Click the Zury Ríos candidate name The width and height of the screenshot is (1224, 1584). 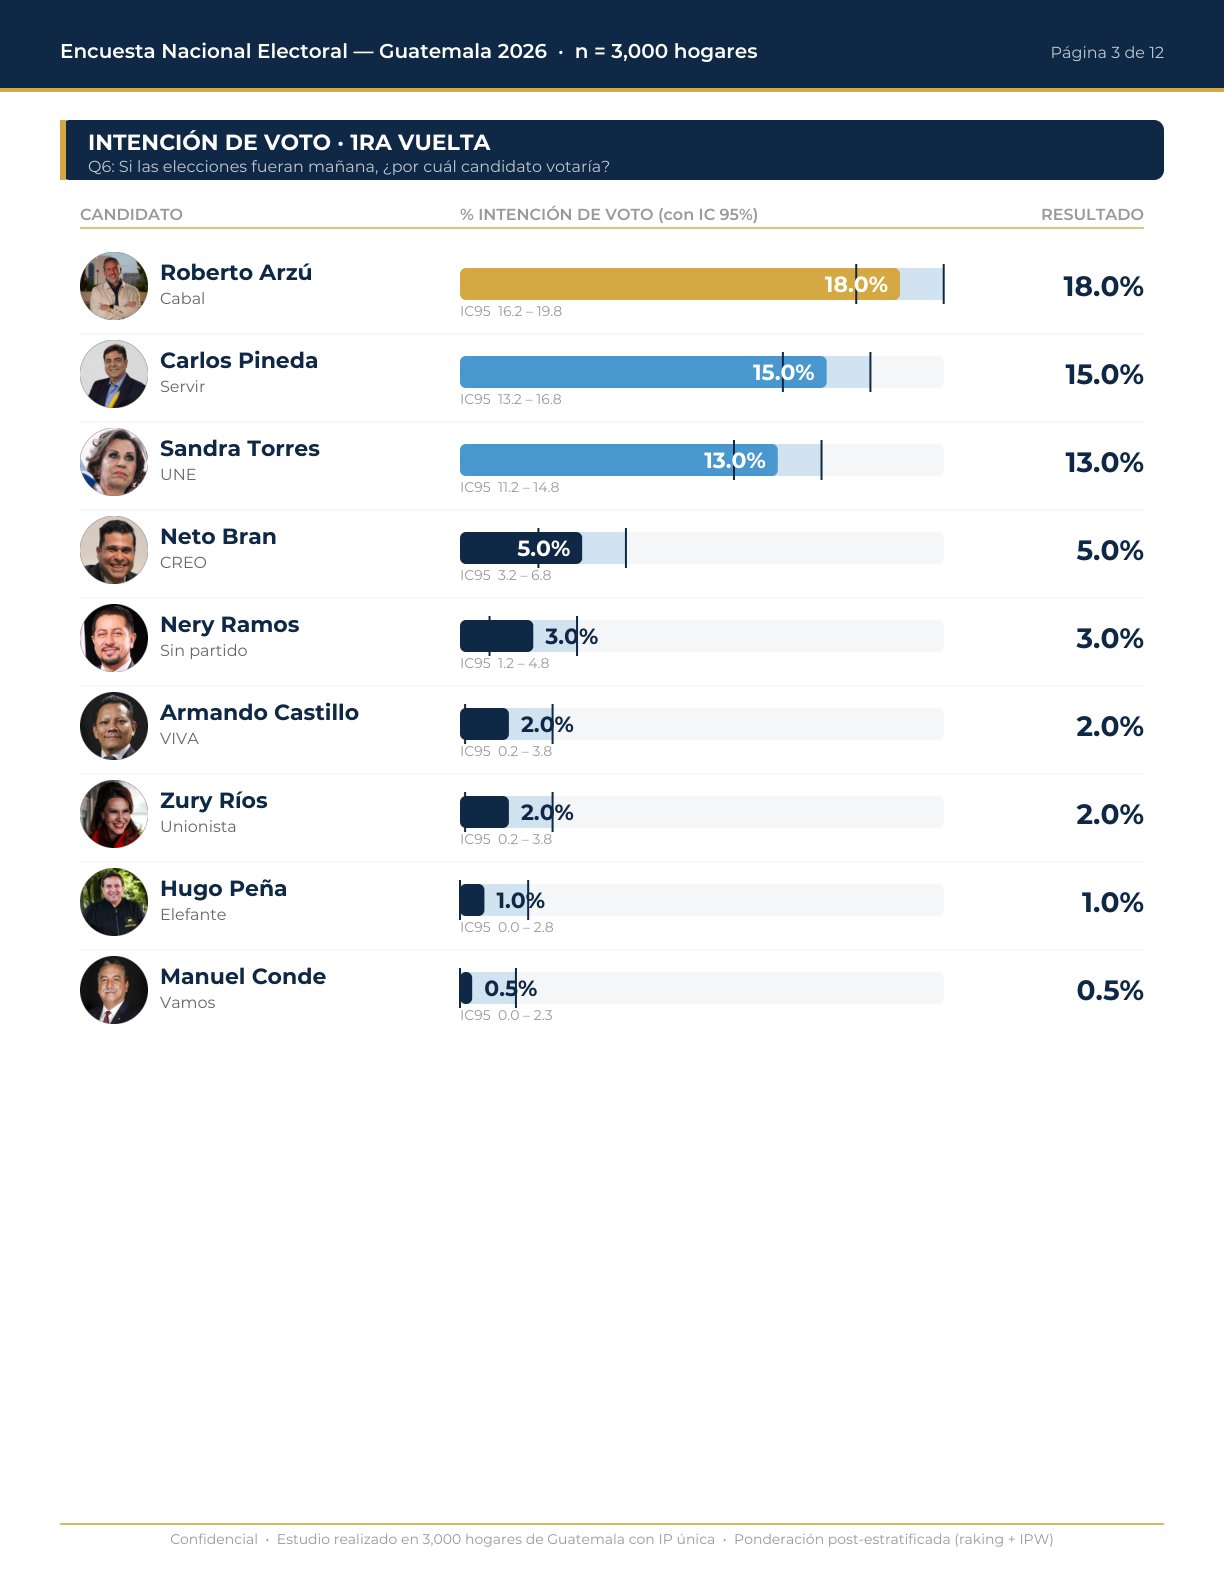pos(214,800)
